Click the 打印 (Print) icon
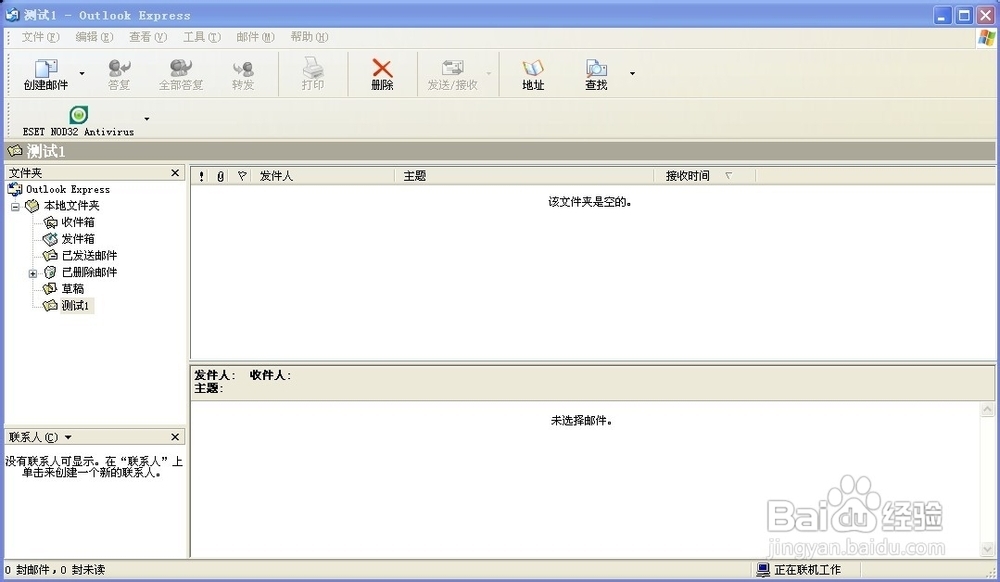 (x=312, y=72)
